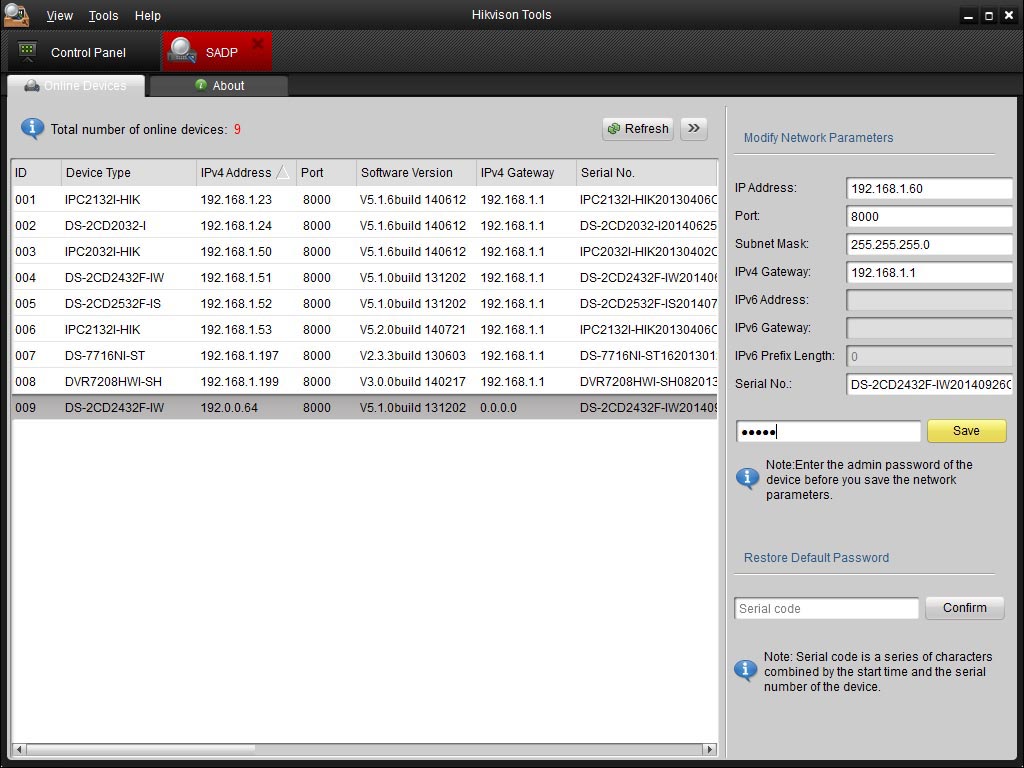
Task: Click the horizontal scrollbar right arrow
Action: click(709, 749)
